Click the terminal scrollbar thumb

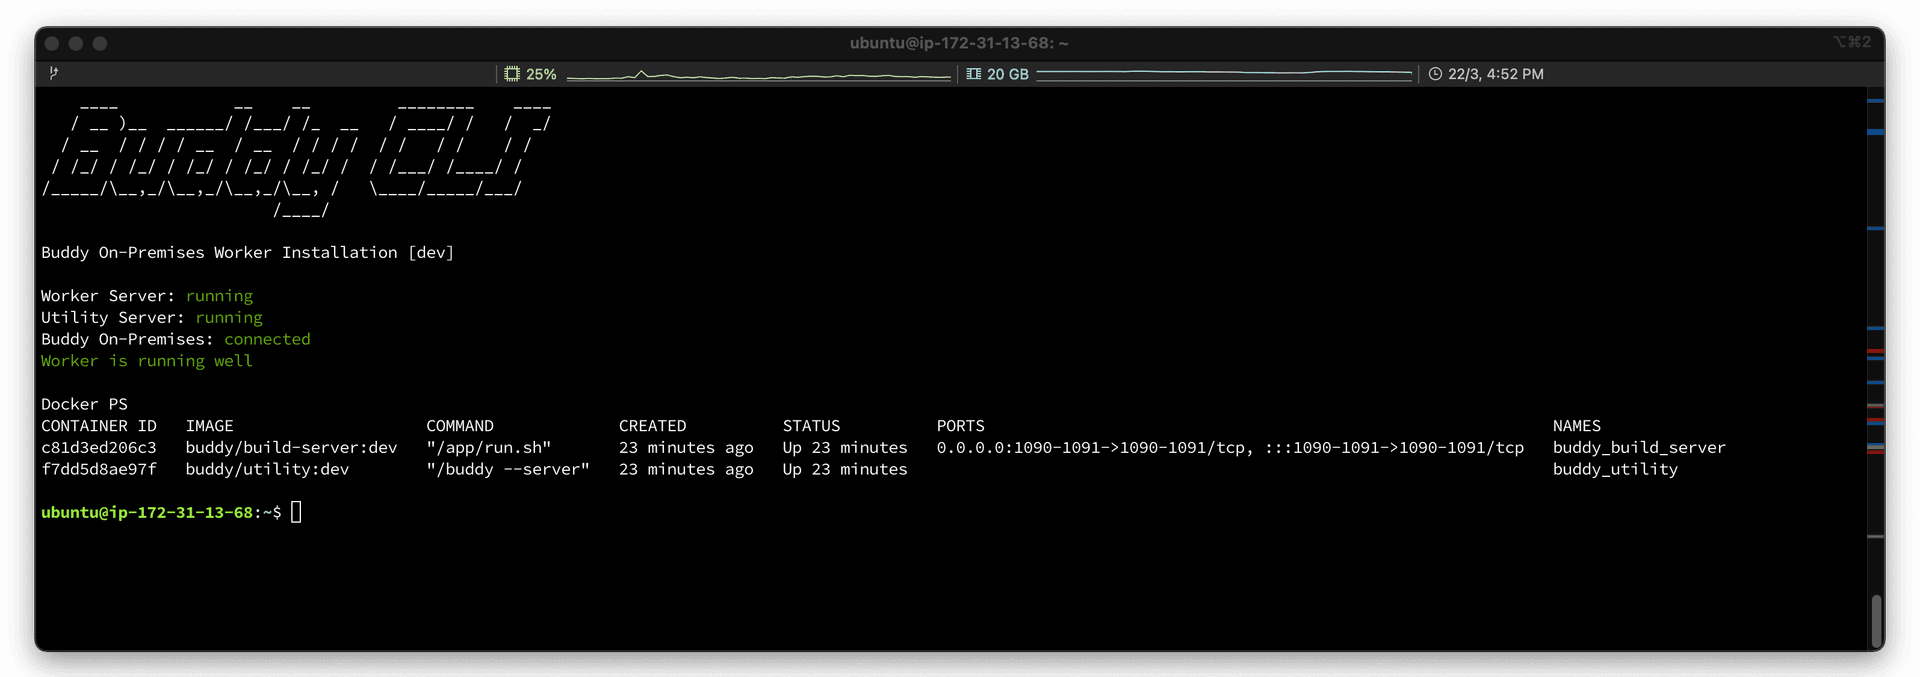(x=1876, y=620)
